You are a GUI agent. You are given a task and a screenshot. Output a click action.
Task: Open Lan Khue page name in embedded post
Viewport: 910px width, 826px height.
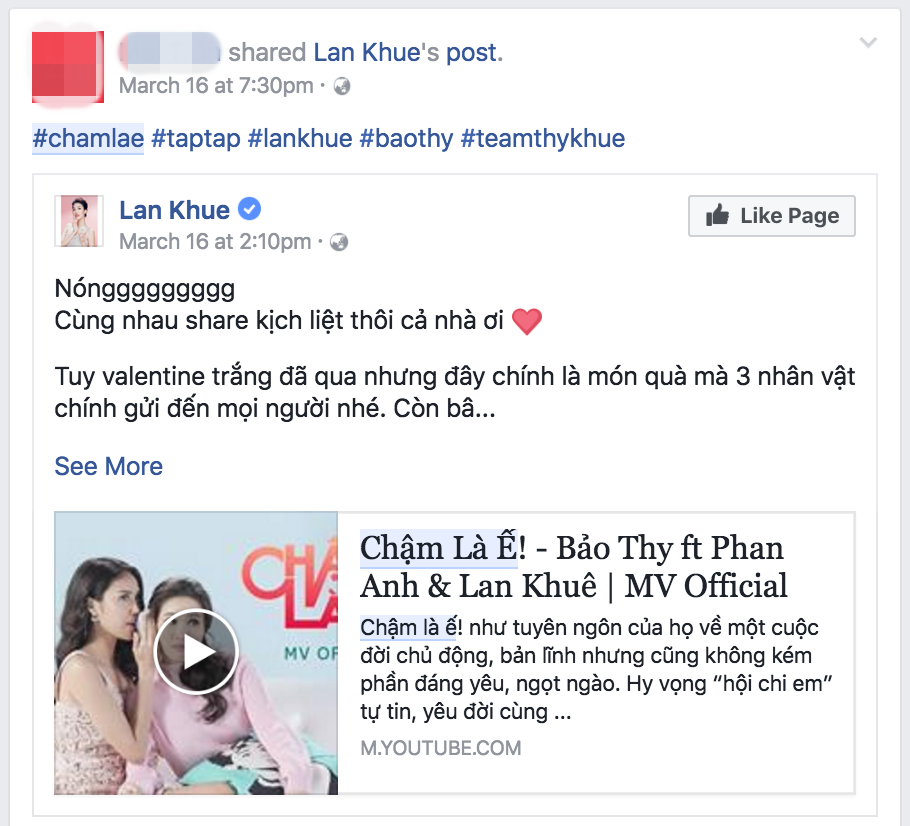click(x=174, y=210)
